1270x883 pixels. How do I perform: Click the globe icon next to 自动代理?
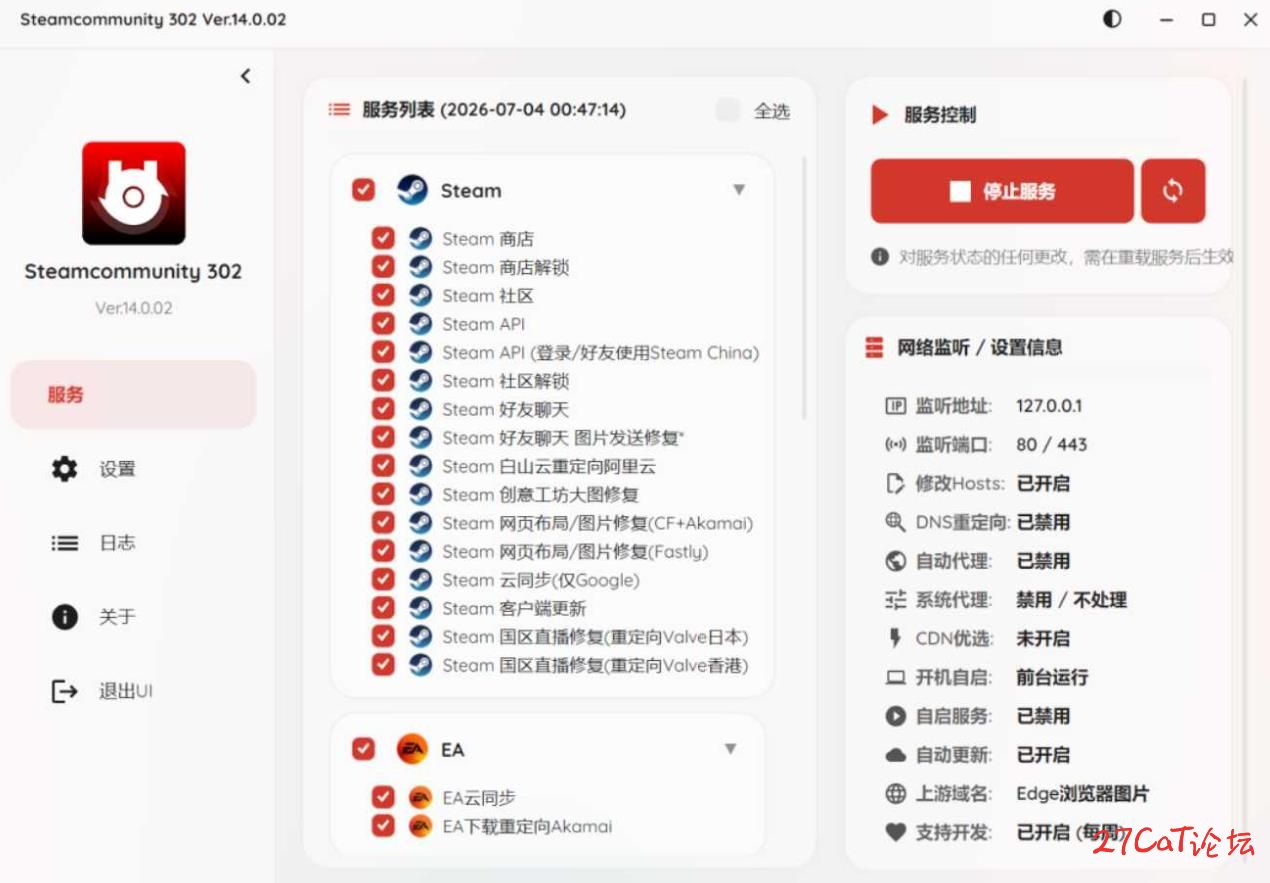(895, 561)
